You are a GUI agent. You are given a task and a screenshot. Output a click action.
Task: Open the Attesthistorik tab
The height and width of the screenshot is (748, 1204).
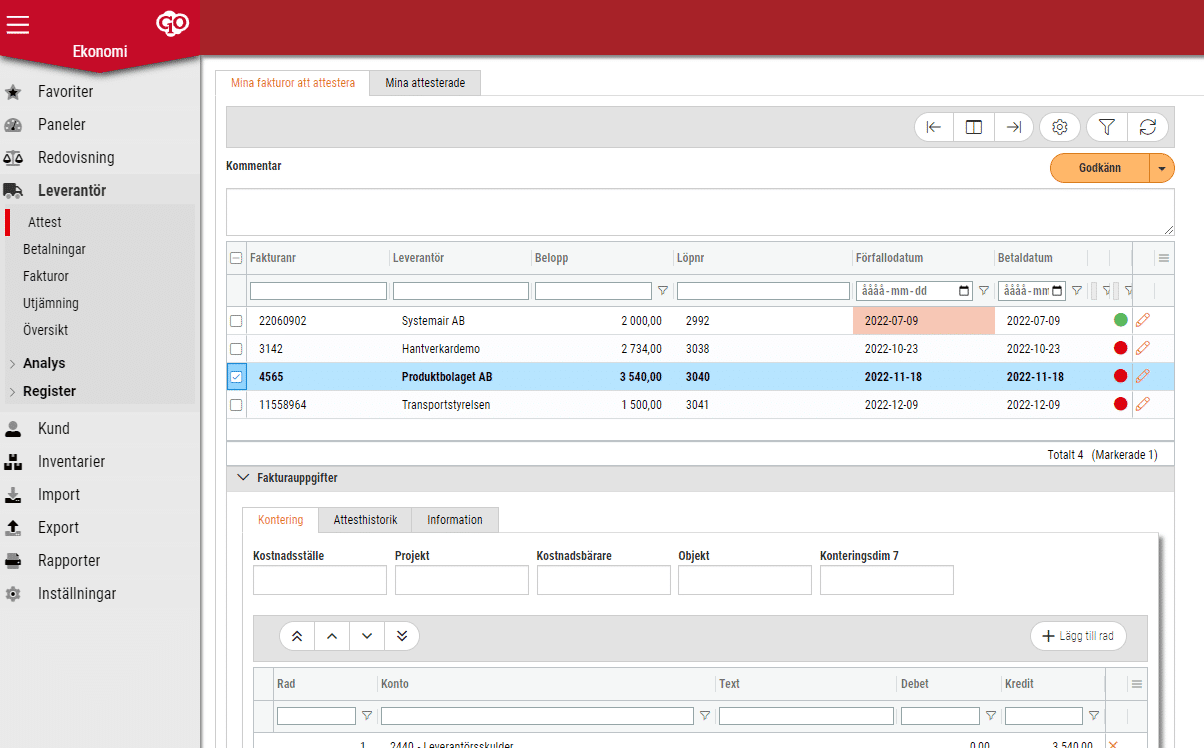(x=365, y=520)
